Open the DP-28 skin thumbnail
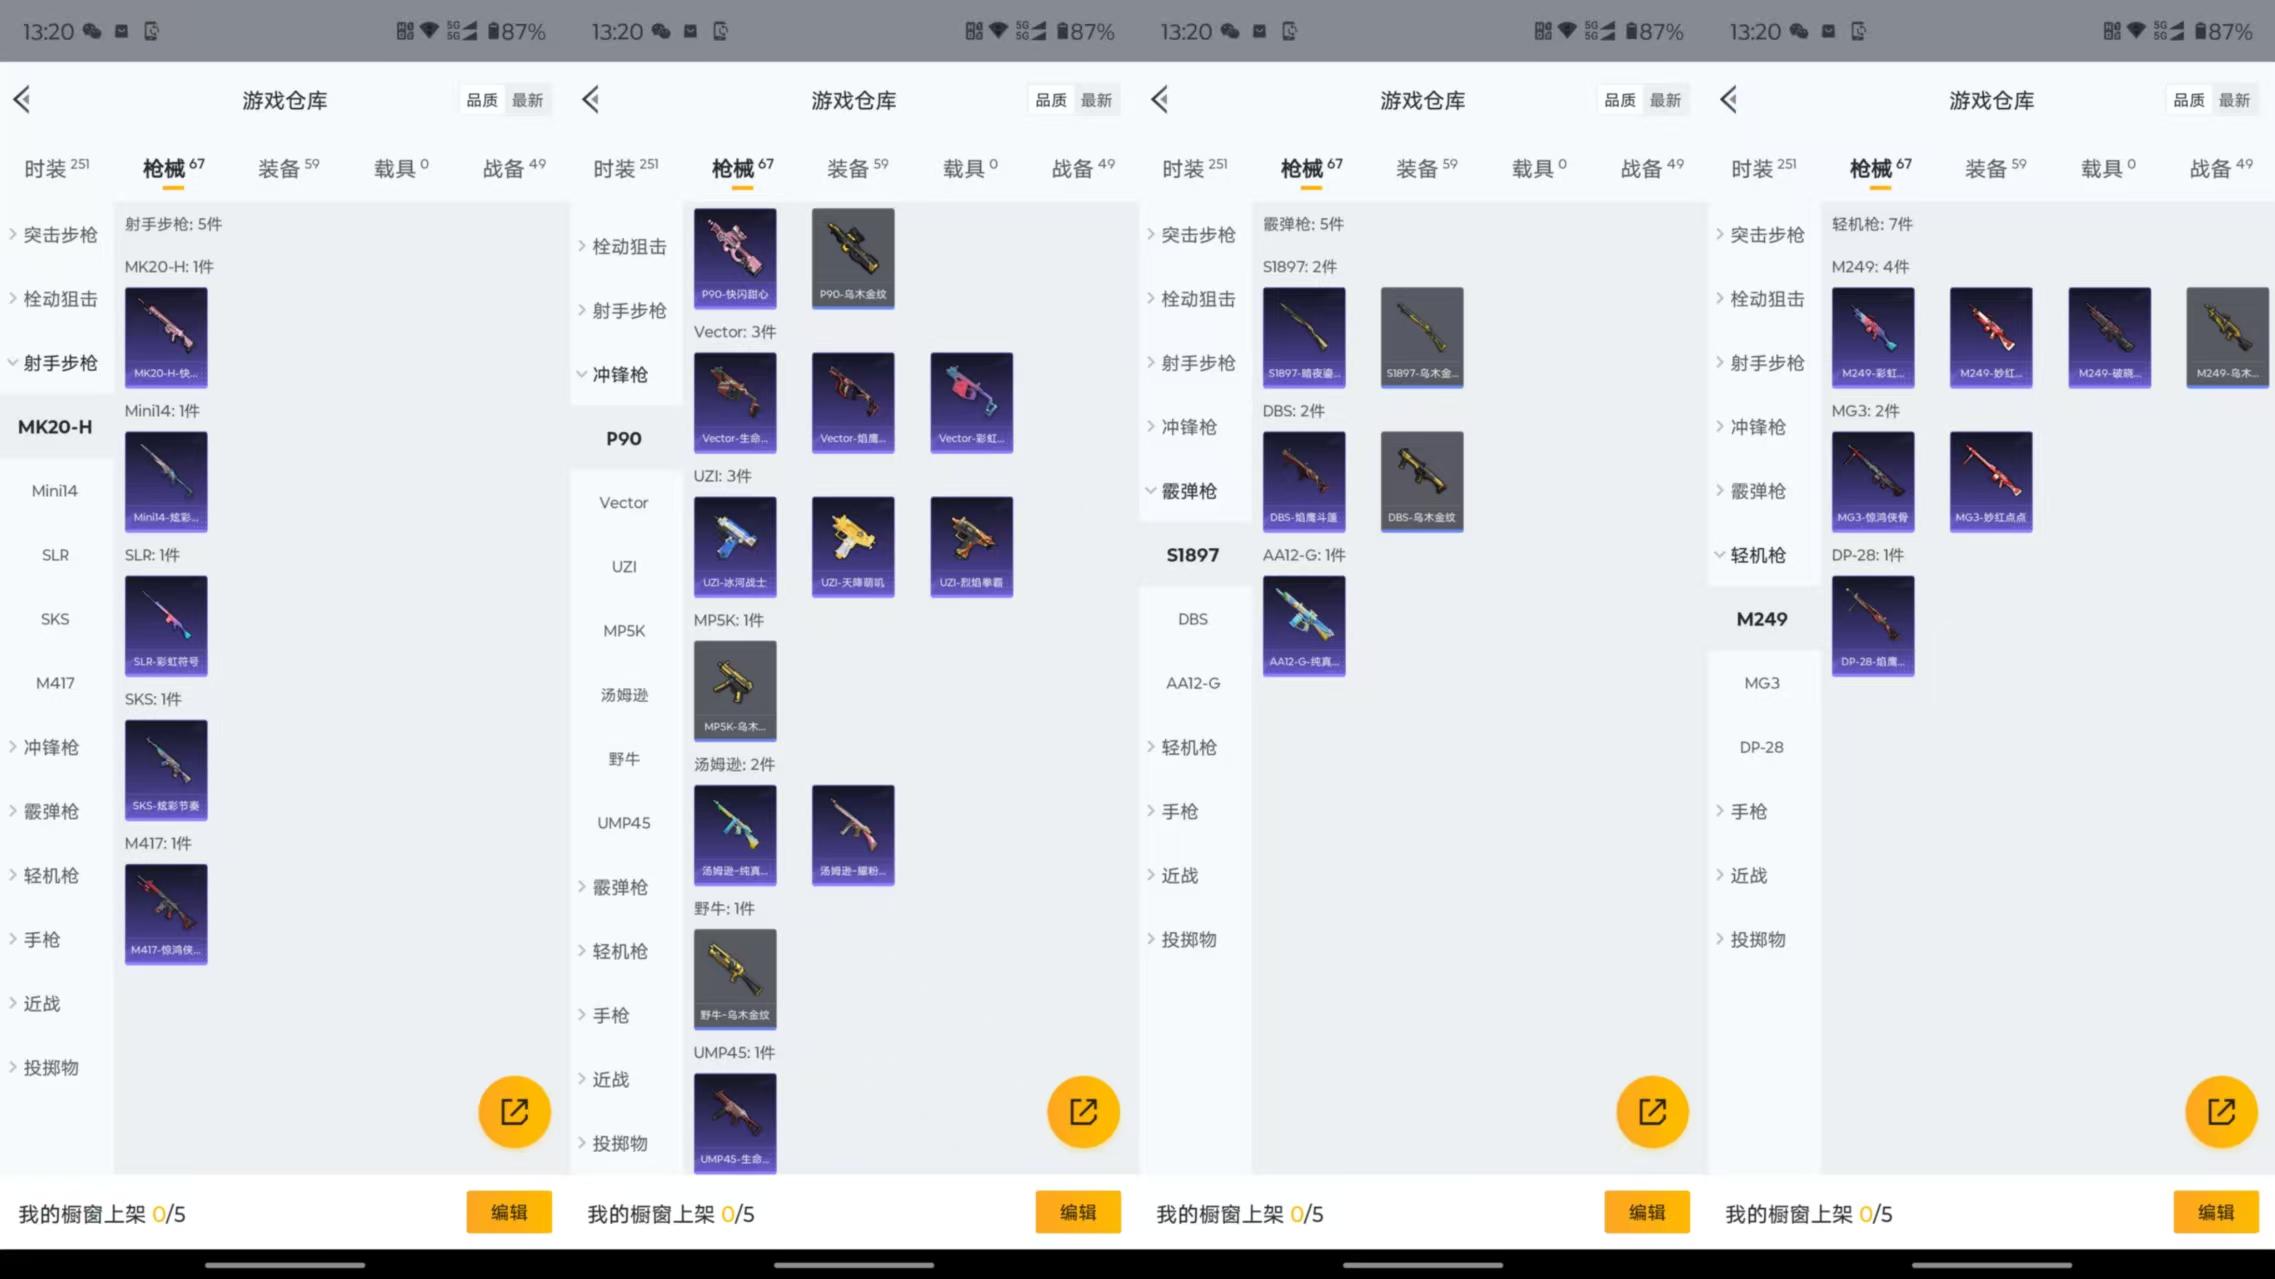2275x1279 pixels. (x=1873, y=625)
